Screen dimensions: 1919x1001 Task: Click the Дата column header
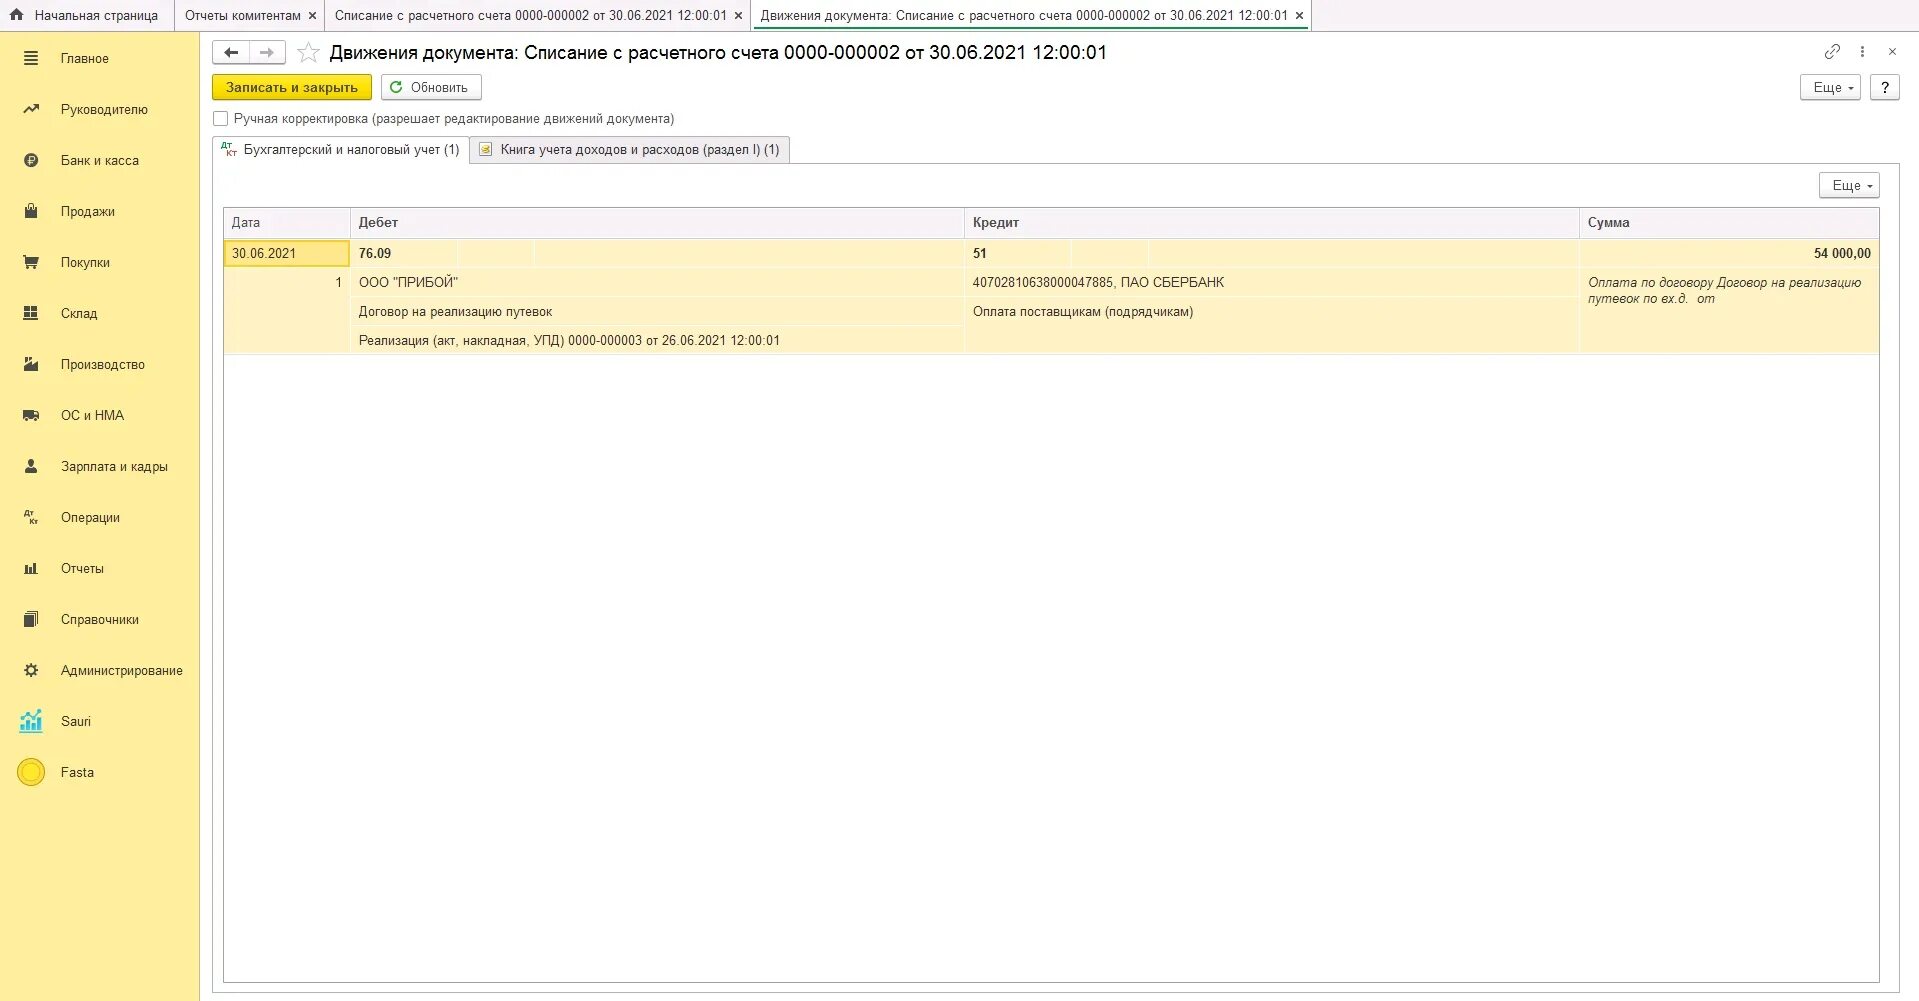click(287, 223)
